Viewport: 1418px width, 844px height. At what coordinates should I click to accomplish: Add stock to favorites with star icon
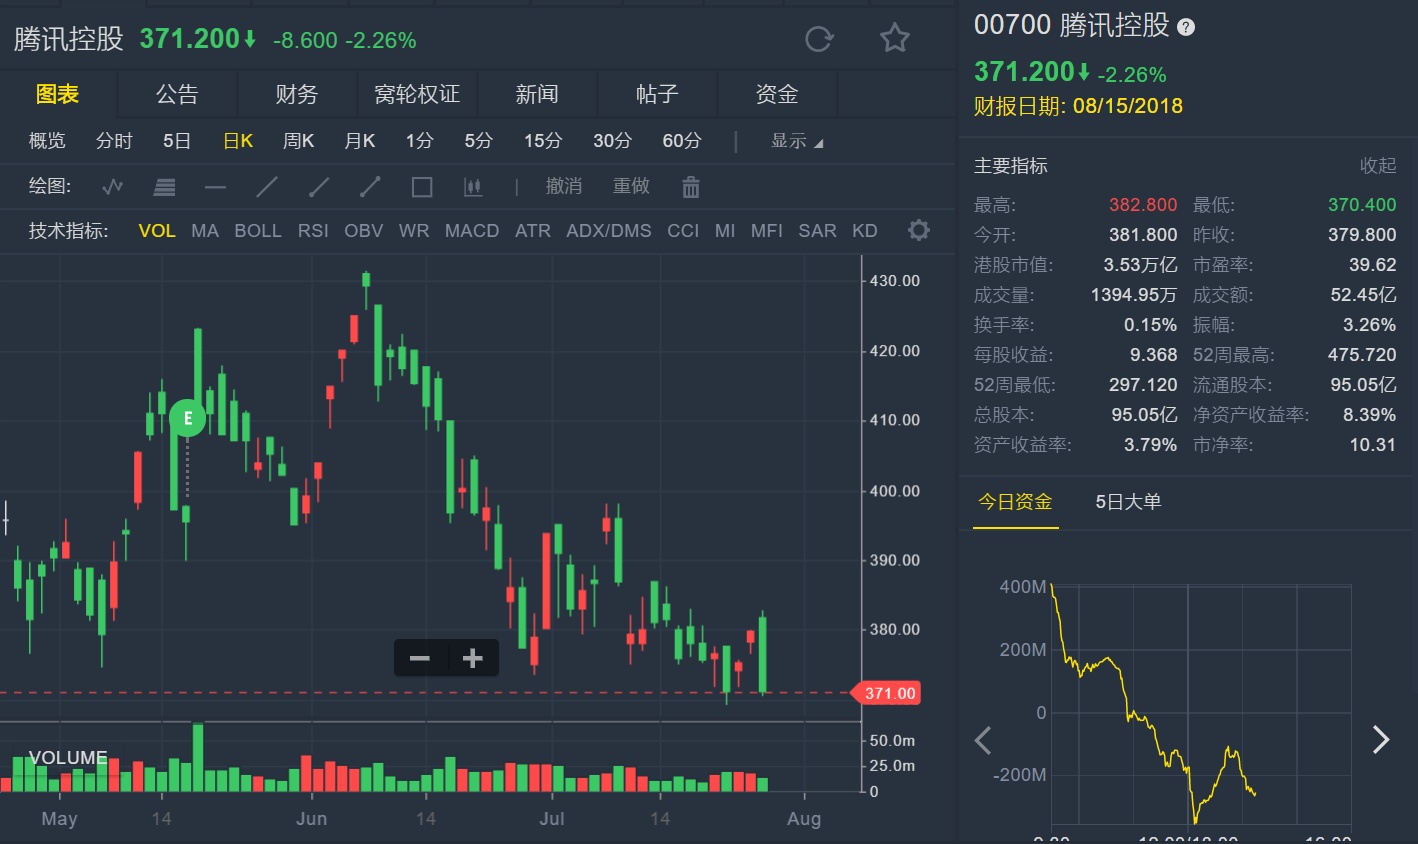point(894,39)
